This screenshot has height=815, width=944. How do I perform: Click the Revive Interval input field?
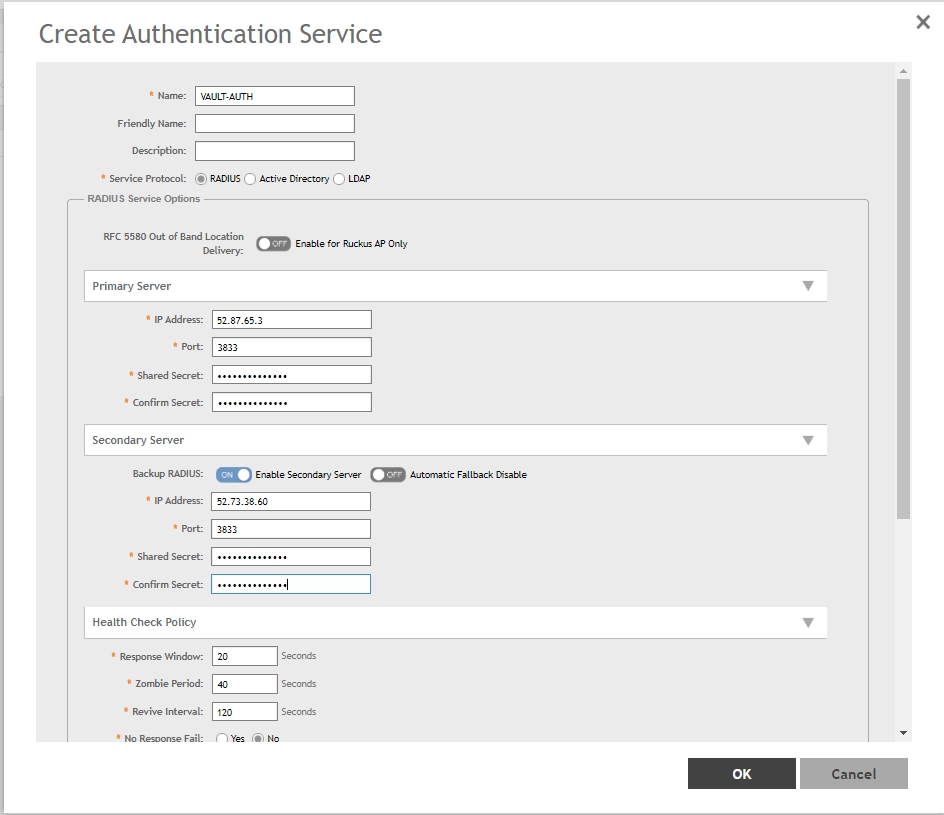coord(244,712)
